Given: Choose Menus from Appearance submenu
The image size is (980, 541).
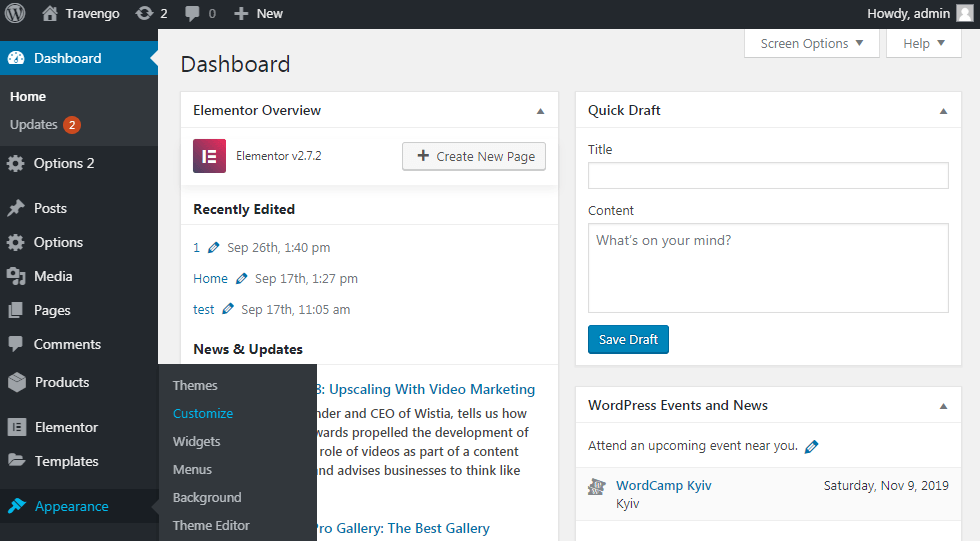Looking at the screenshot, I should pyautogui.click(x=192, y=470).
